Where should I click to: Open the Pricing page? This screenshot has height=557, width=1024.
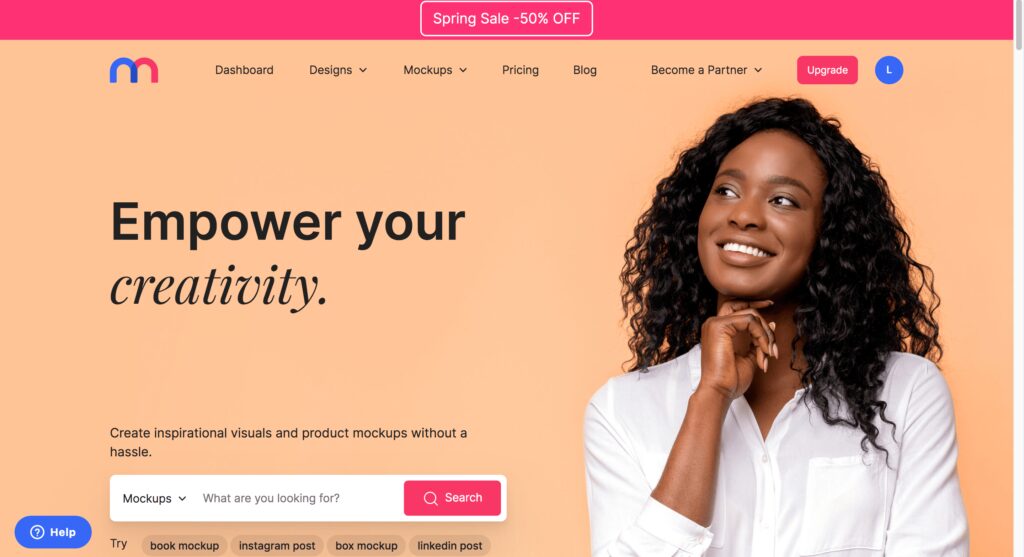tap(520, 70)
